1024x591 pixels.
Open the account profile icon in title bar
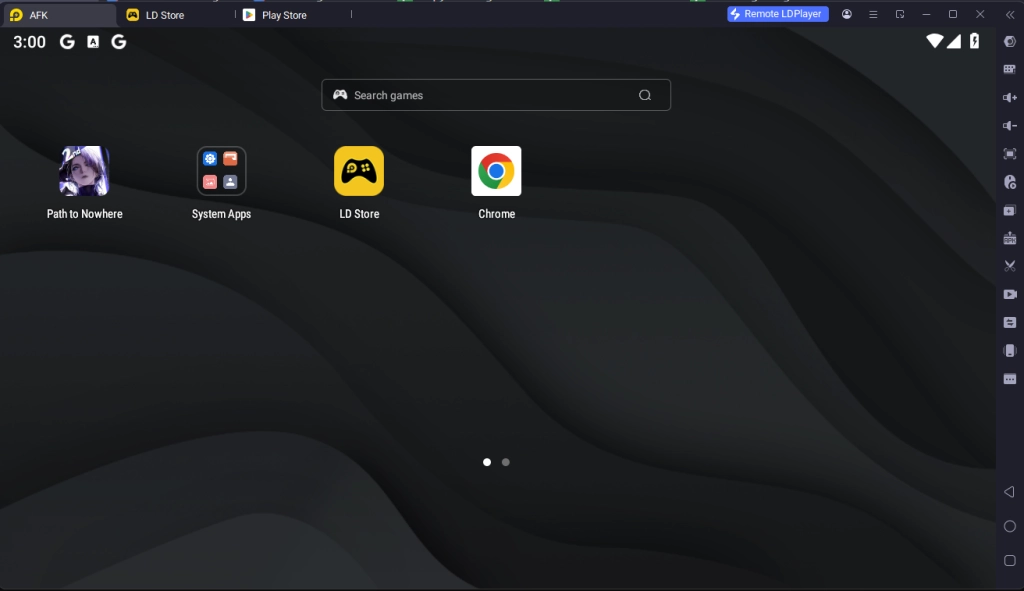[846, 14]
